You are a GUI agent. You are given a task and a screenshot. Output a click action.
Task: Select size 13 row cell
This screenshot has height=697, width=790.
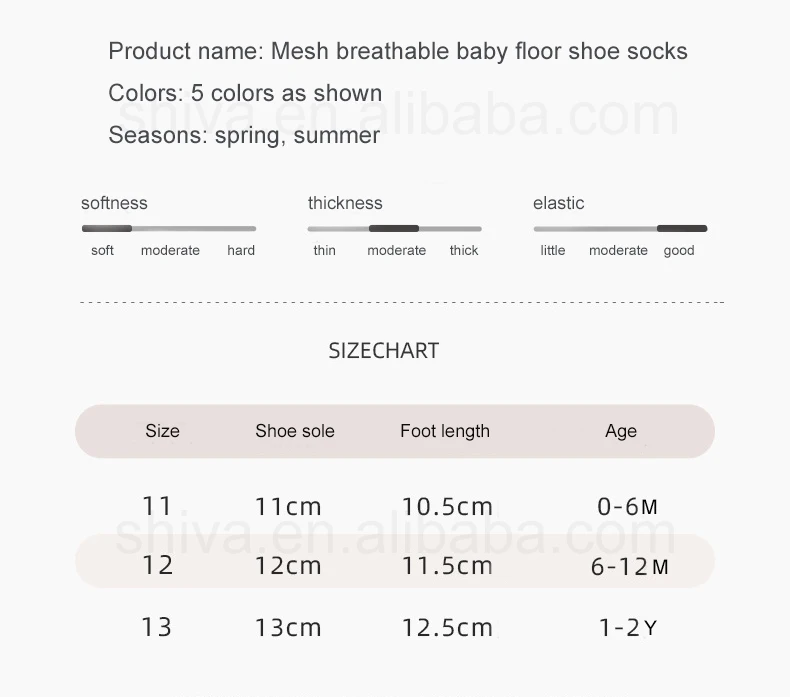157,627
